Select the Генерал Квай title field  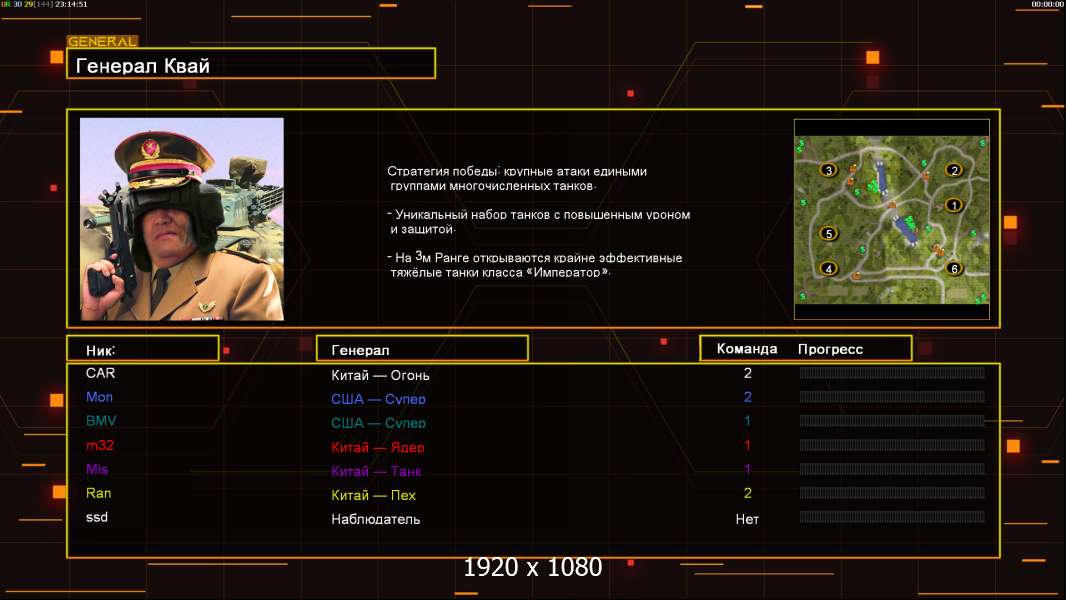[x=251, y=64]
